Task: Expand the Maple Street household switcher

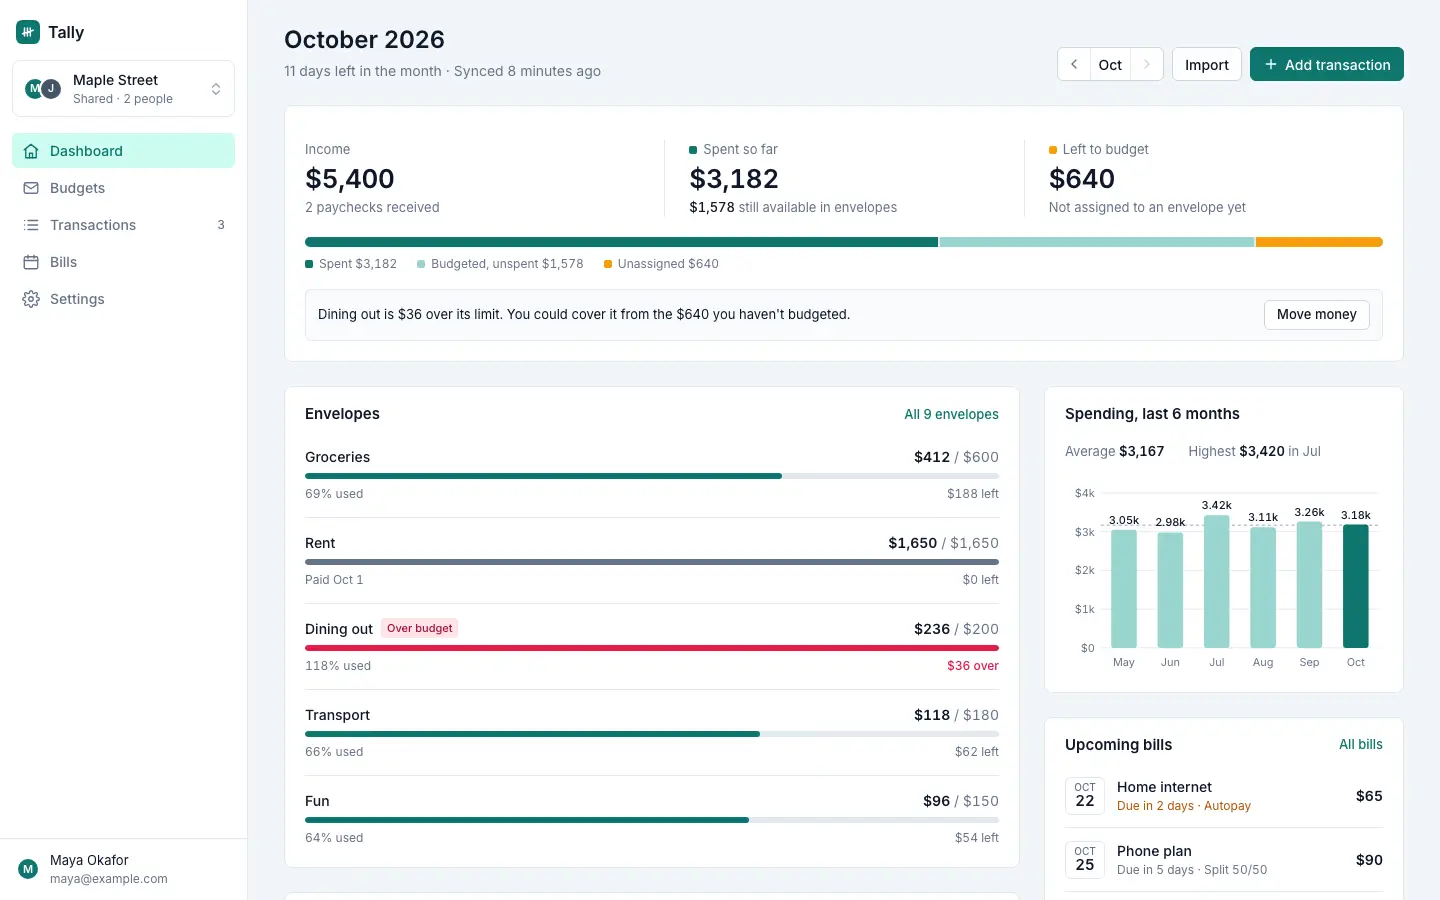Action: tap(124, 89)
